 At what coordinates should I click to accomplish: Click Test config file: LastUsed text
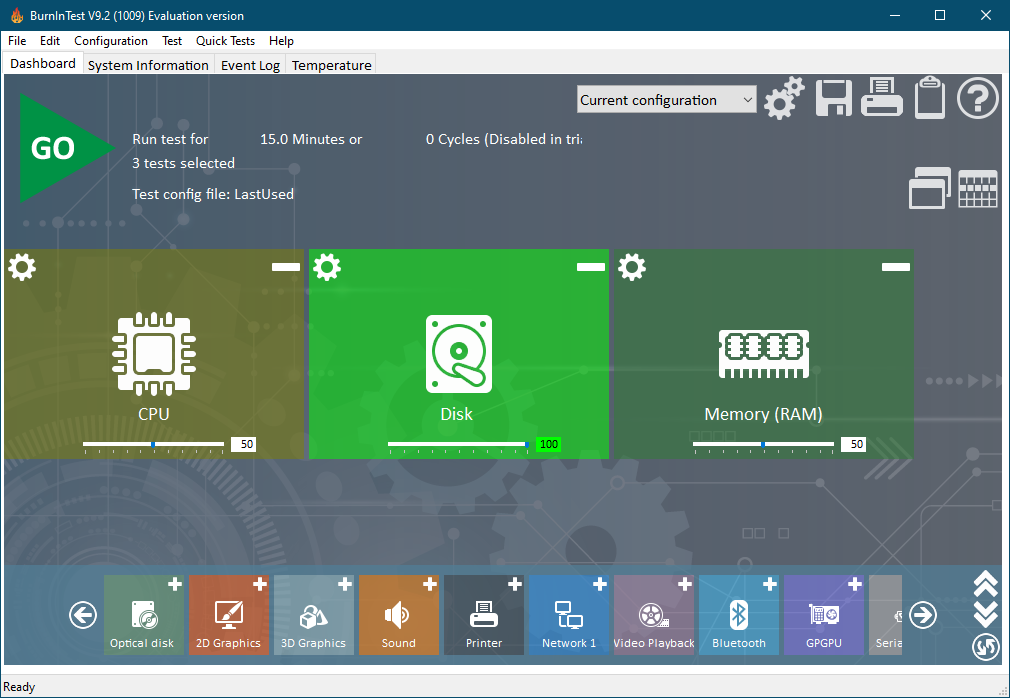point(213,194)
